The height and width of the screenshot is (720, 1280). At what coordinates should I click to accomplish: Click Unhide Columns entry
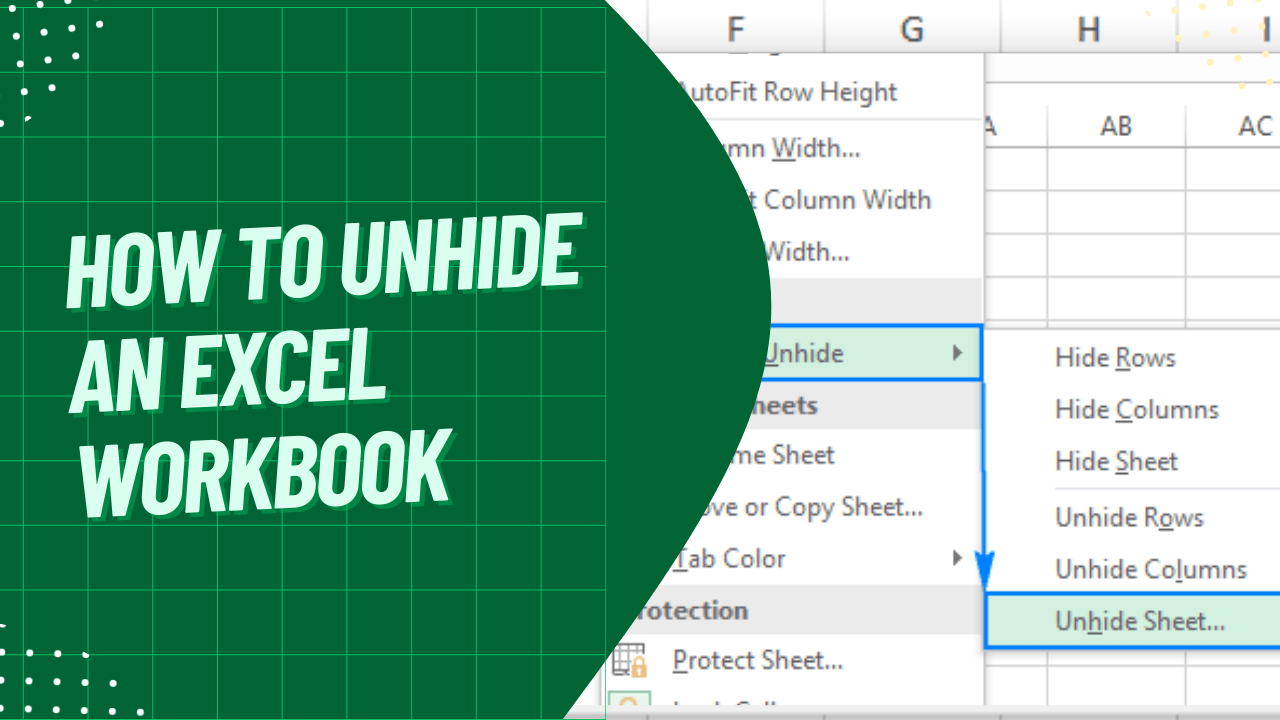tap(1151, 569)
